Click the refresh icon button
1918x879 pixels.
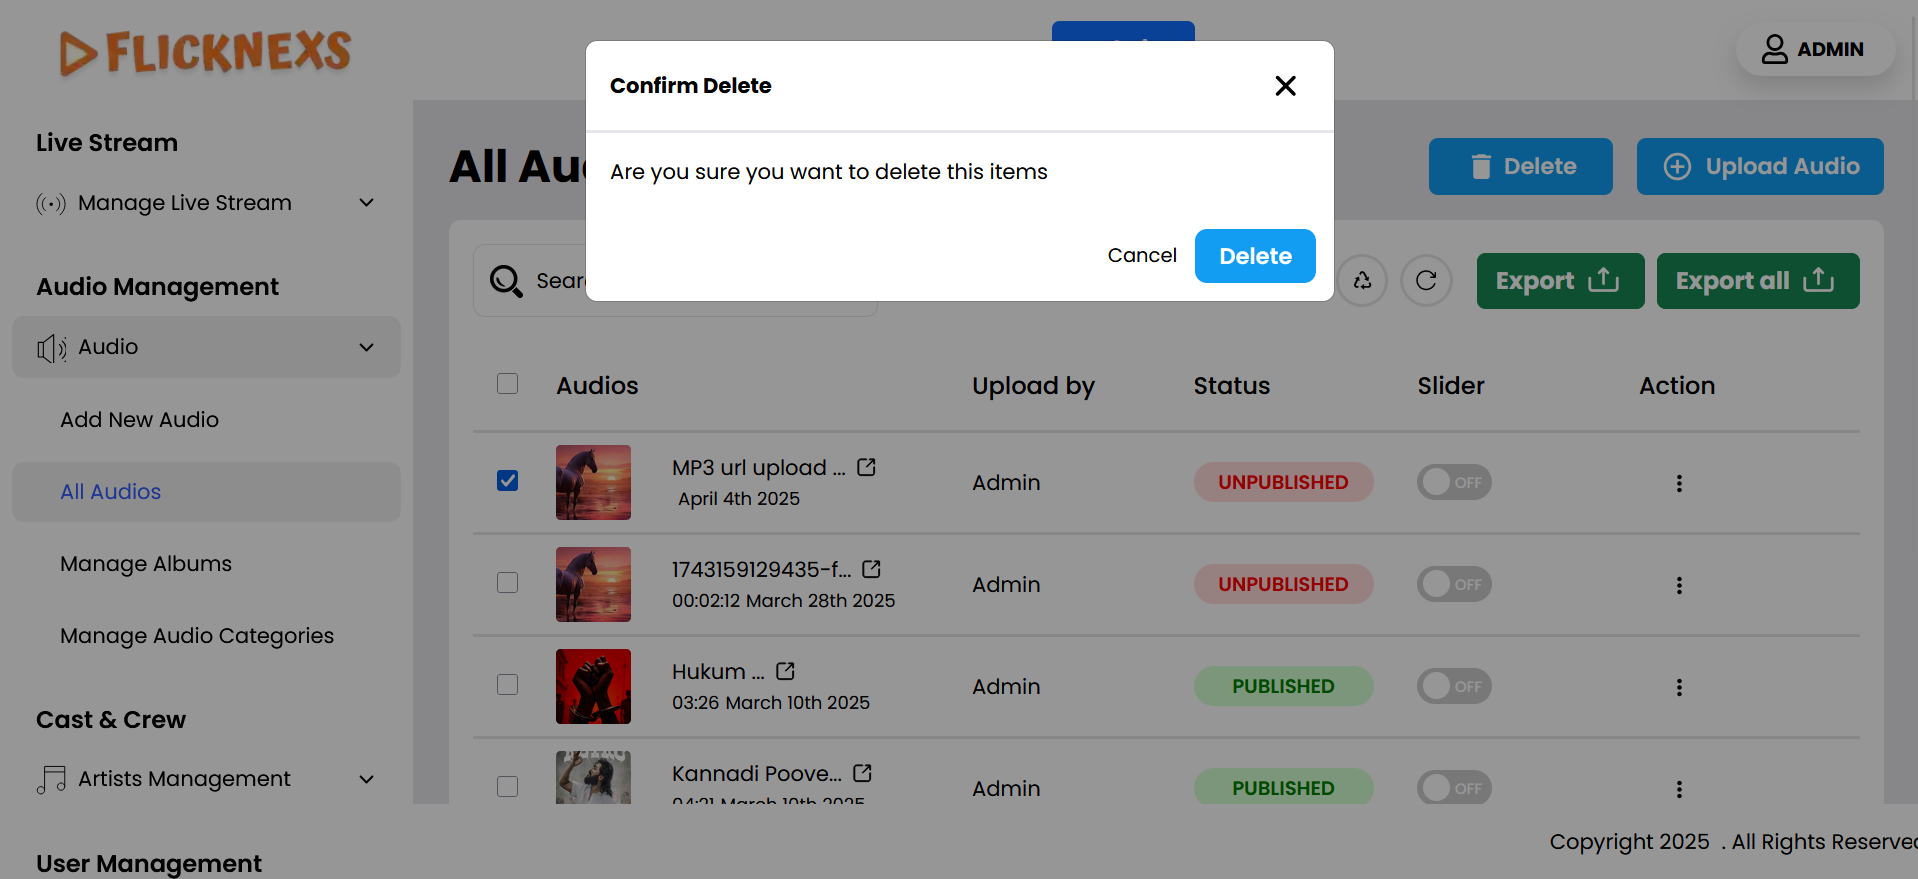(1426, 281)
